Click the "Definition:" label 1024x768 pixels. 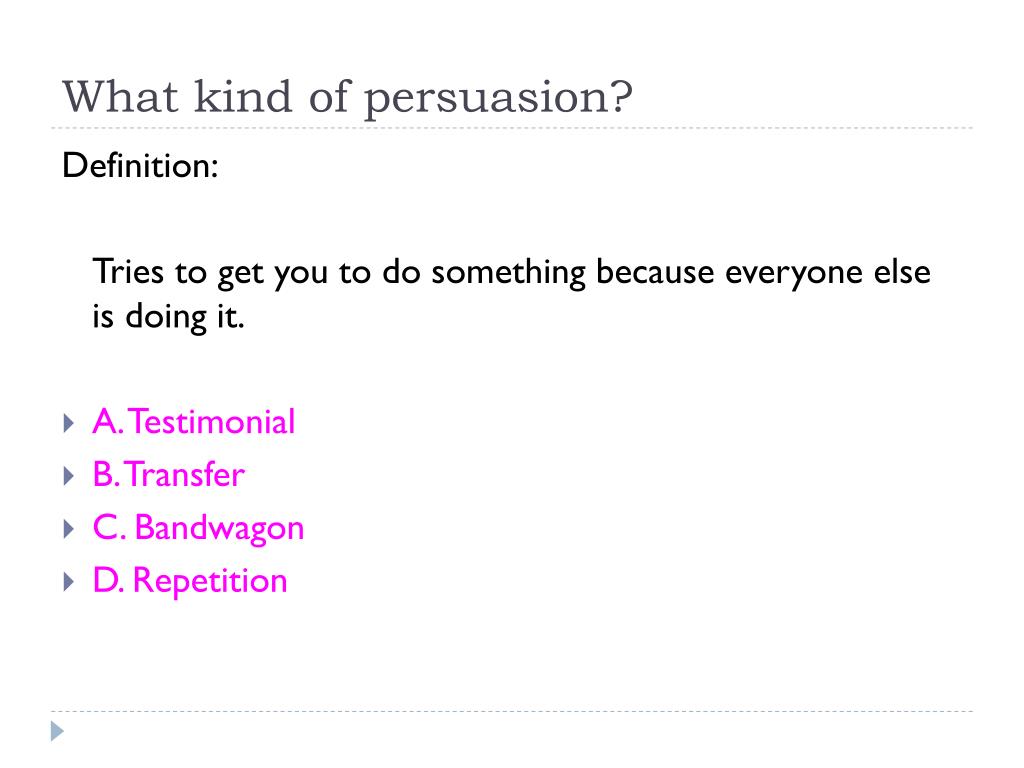tap(140, 165)
